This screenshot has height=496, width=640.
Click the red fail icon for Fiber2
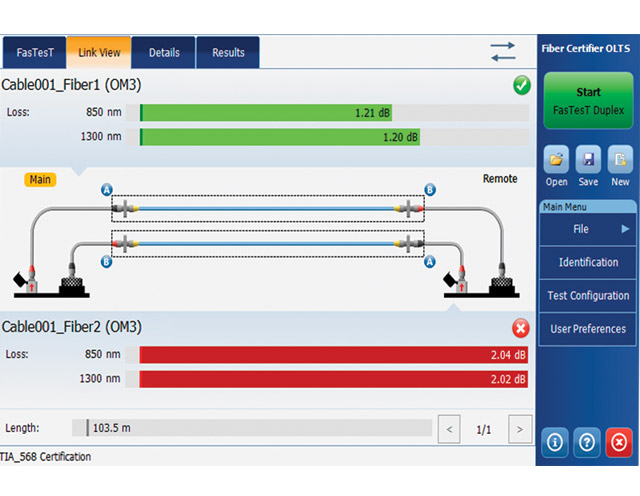click(x=521, y=328)
